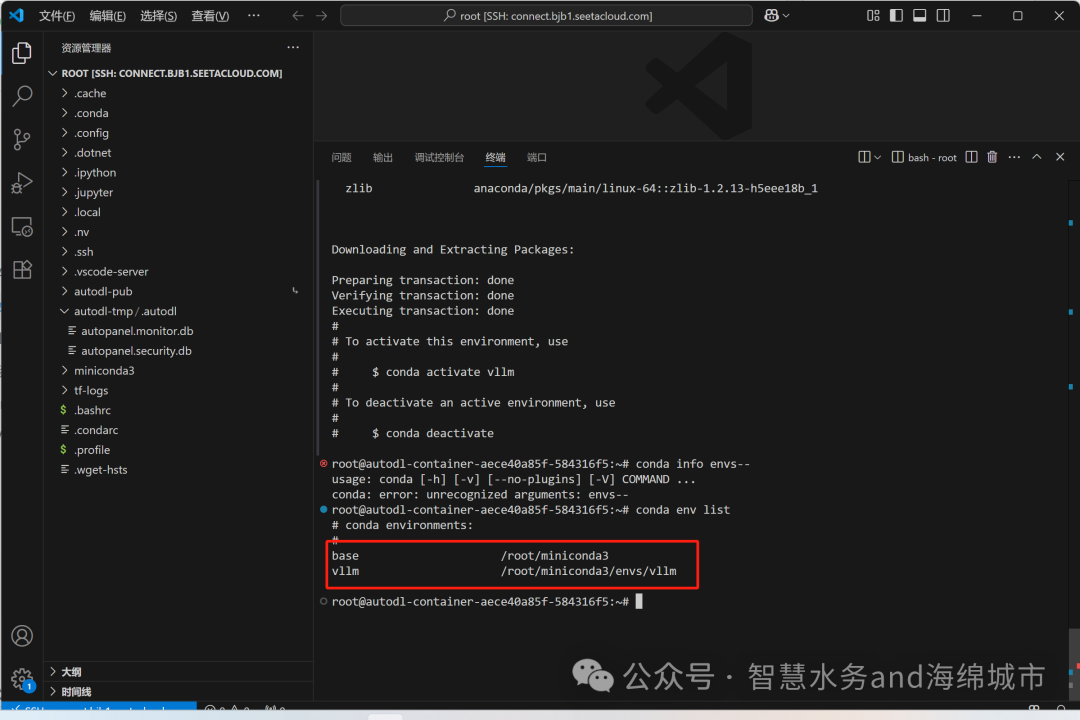
Task: Select the Search icon in activity bar
Action: point(22,95)
